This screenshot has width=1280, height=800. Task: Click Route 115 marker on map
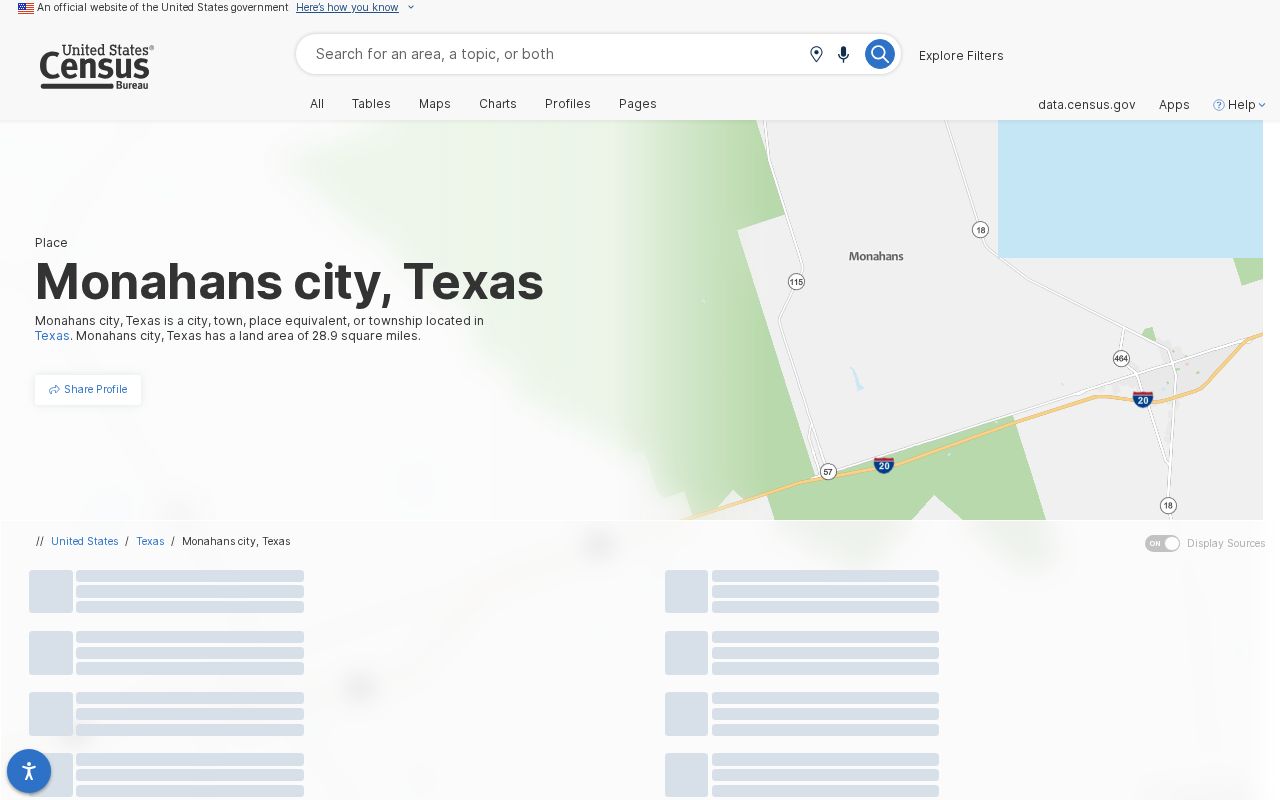pyautogui.click(x=796, y=282)
